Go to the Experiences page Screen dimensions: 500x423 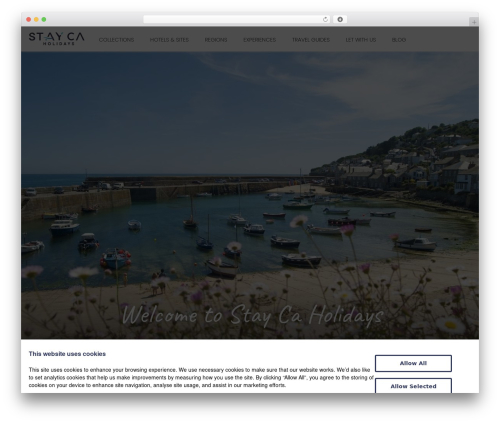click(x=260, y=40)
